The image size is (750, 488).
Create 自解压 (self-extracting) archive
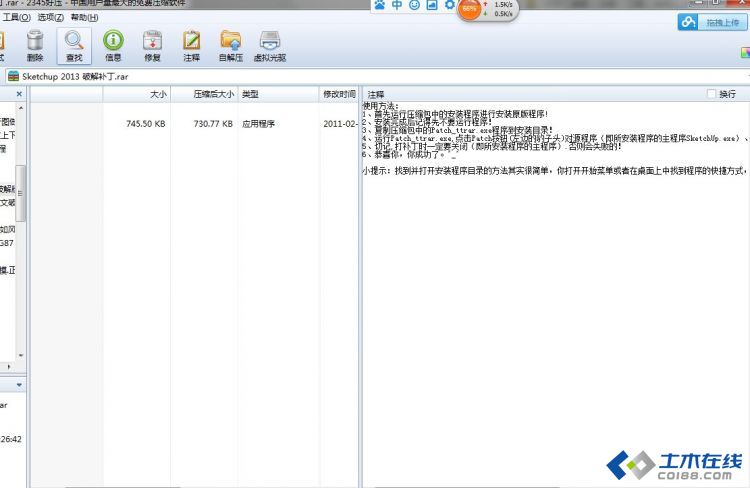(x=231, y=46)
